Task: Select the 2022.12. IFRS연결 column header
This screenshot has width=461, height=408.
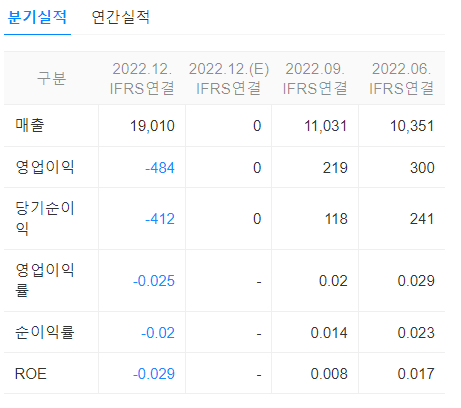Action: click(x=142, y=79)
